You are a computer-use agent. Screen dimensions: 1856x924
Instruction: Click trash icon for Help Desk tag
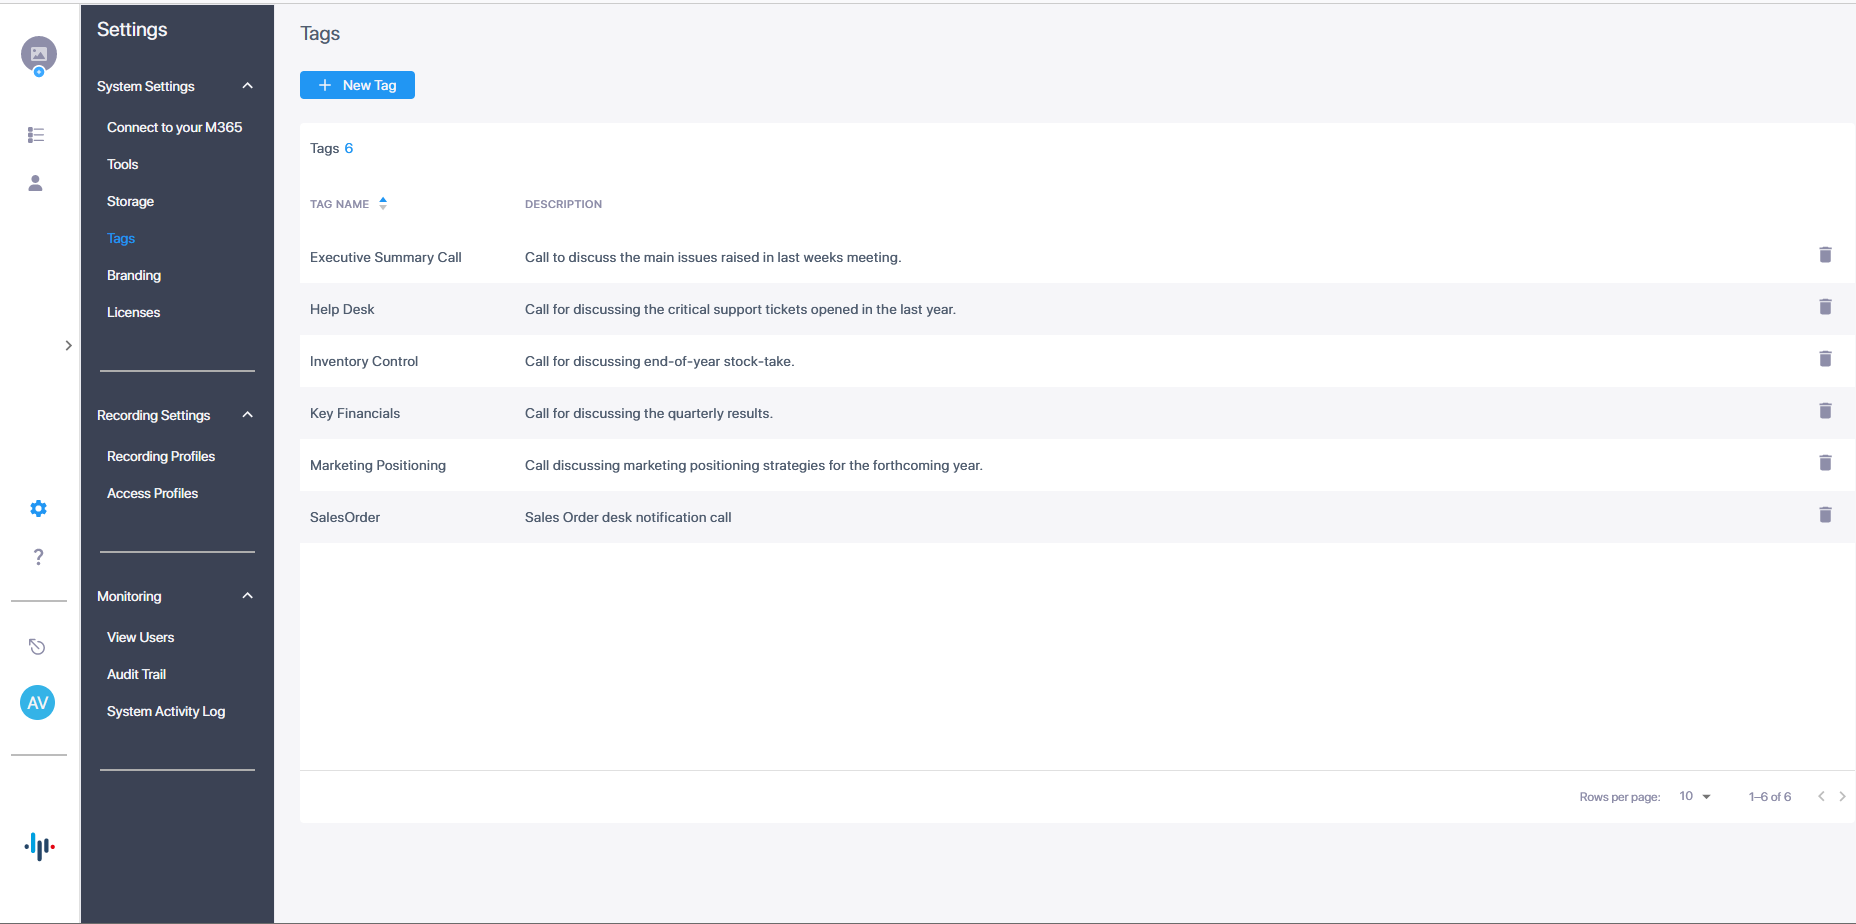click(1825, 307)
